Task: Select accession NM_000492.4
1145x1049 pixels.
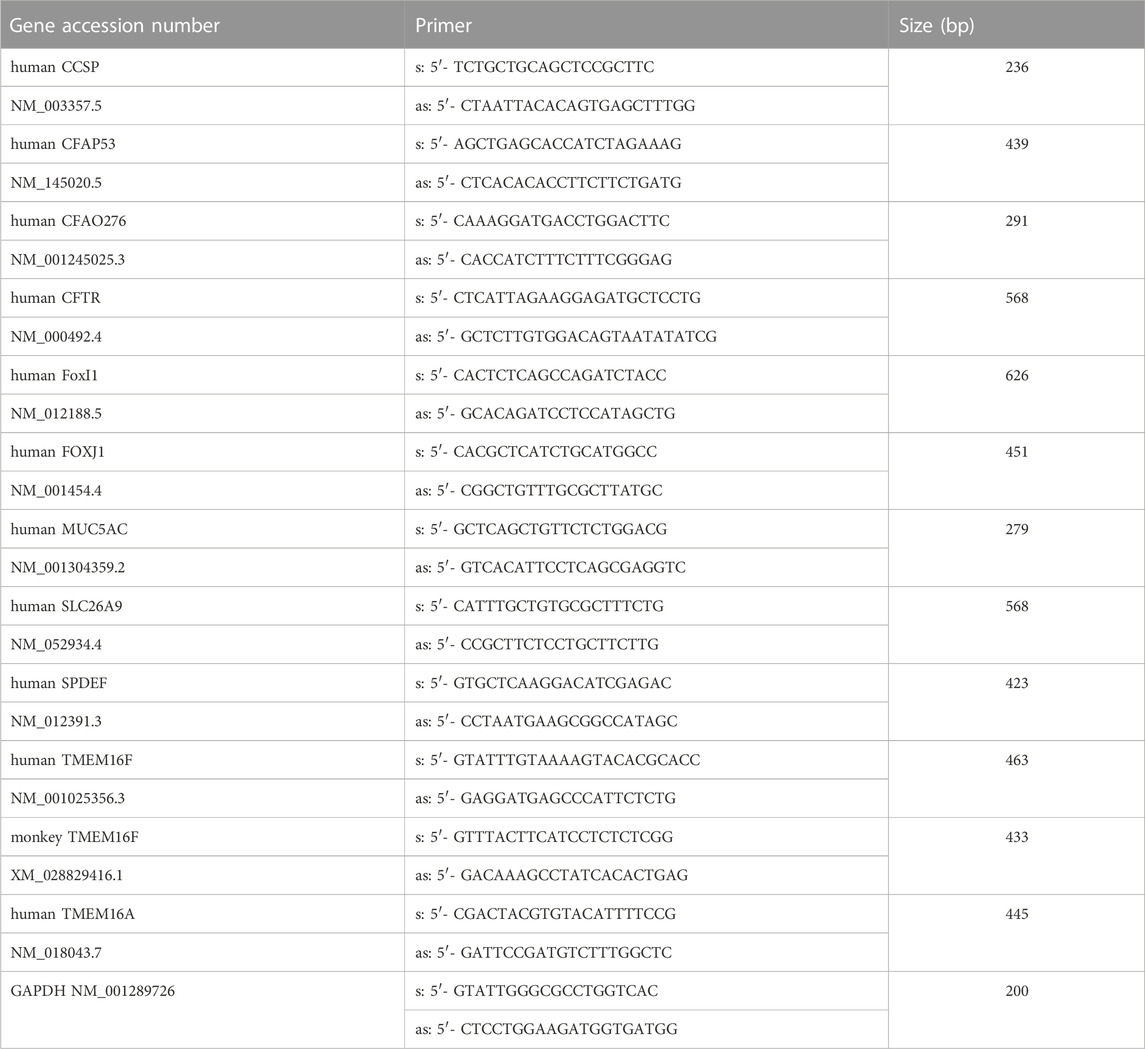Action: (x=56, y=337)
